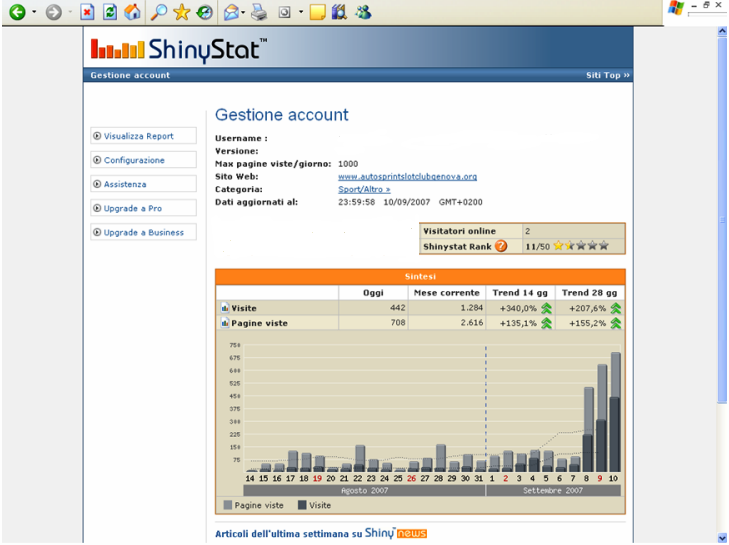Expand the dropdown arrow beside the Edit icon
The image size is (729, 545).
point(301,12)
